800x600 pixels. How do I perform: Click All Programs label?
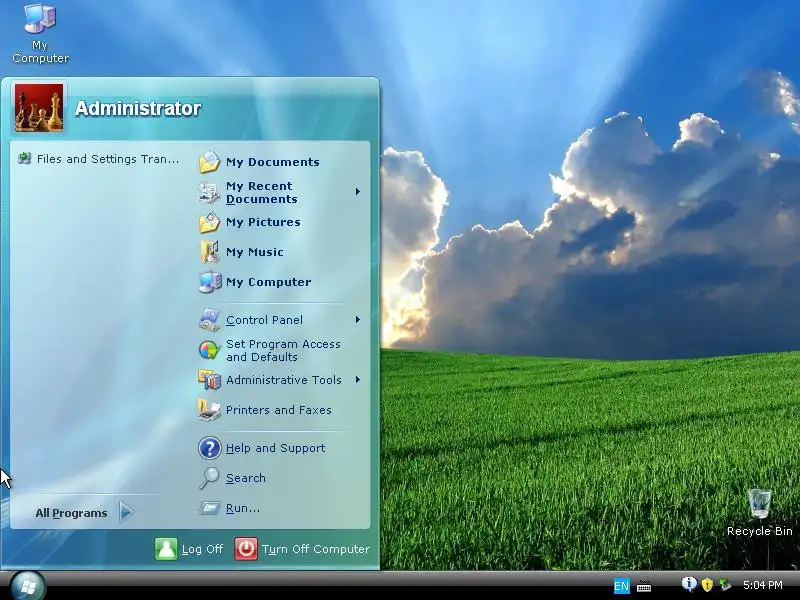pos(71,513)
